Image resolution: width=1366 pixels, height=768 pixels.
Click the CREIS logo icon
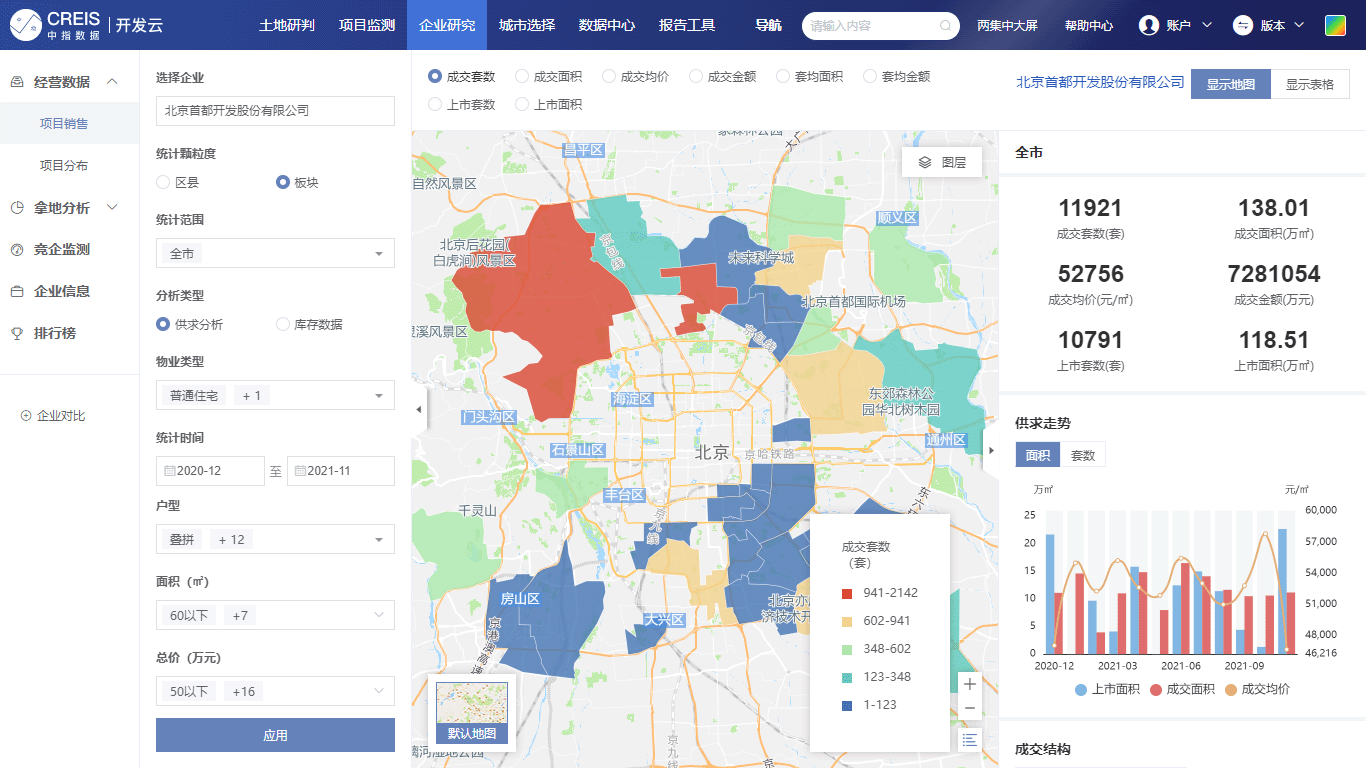coord(28,25)
